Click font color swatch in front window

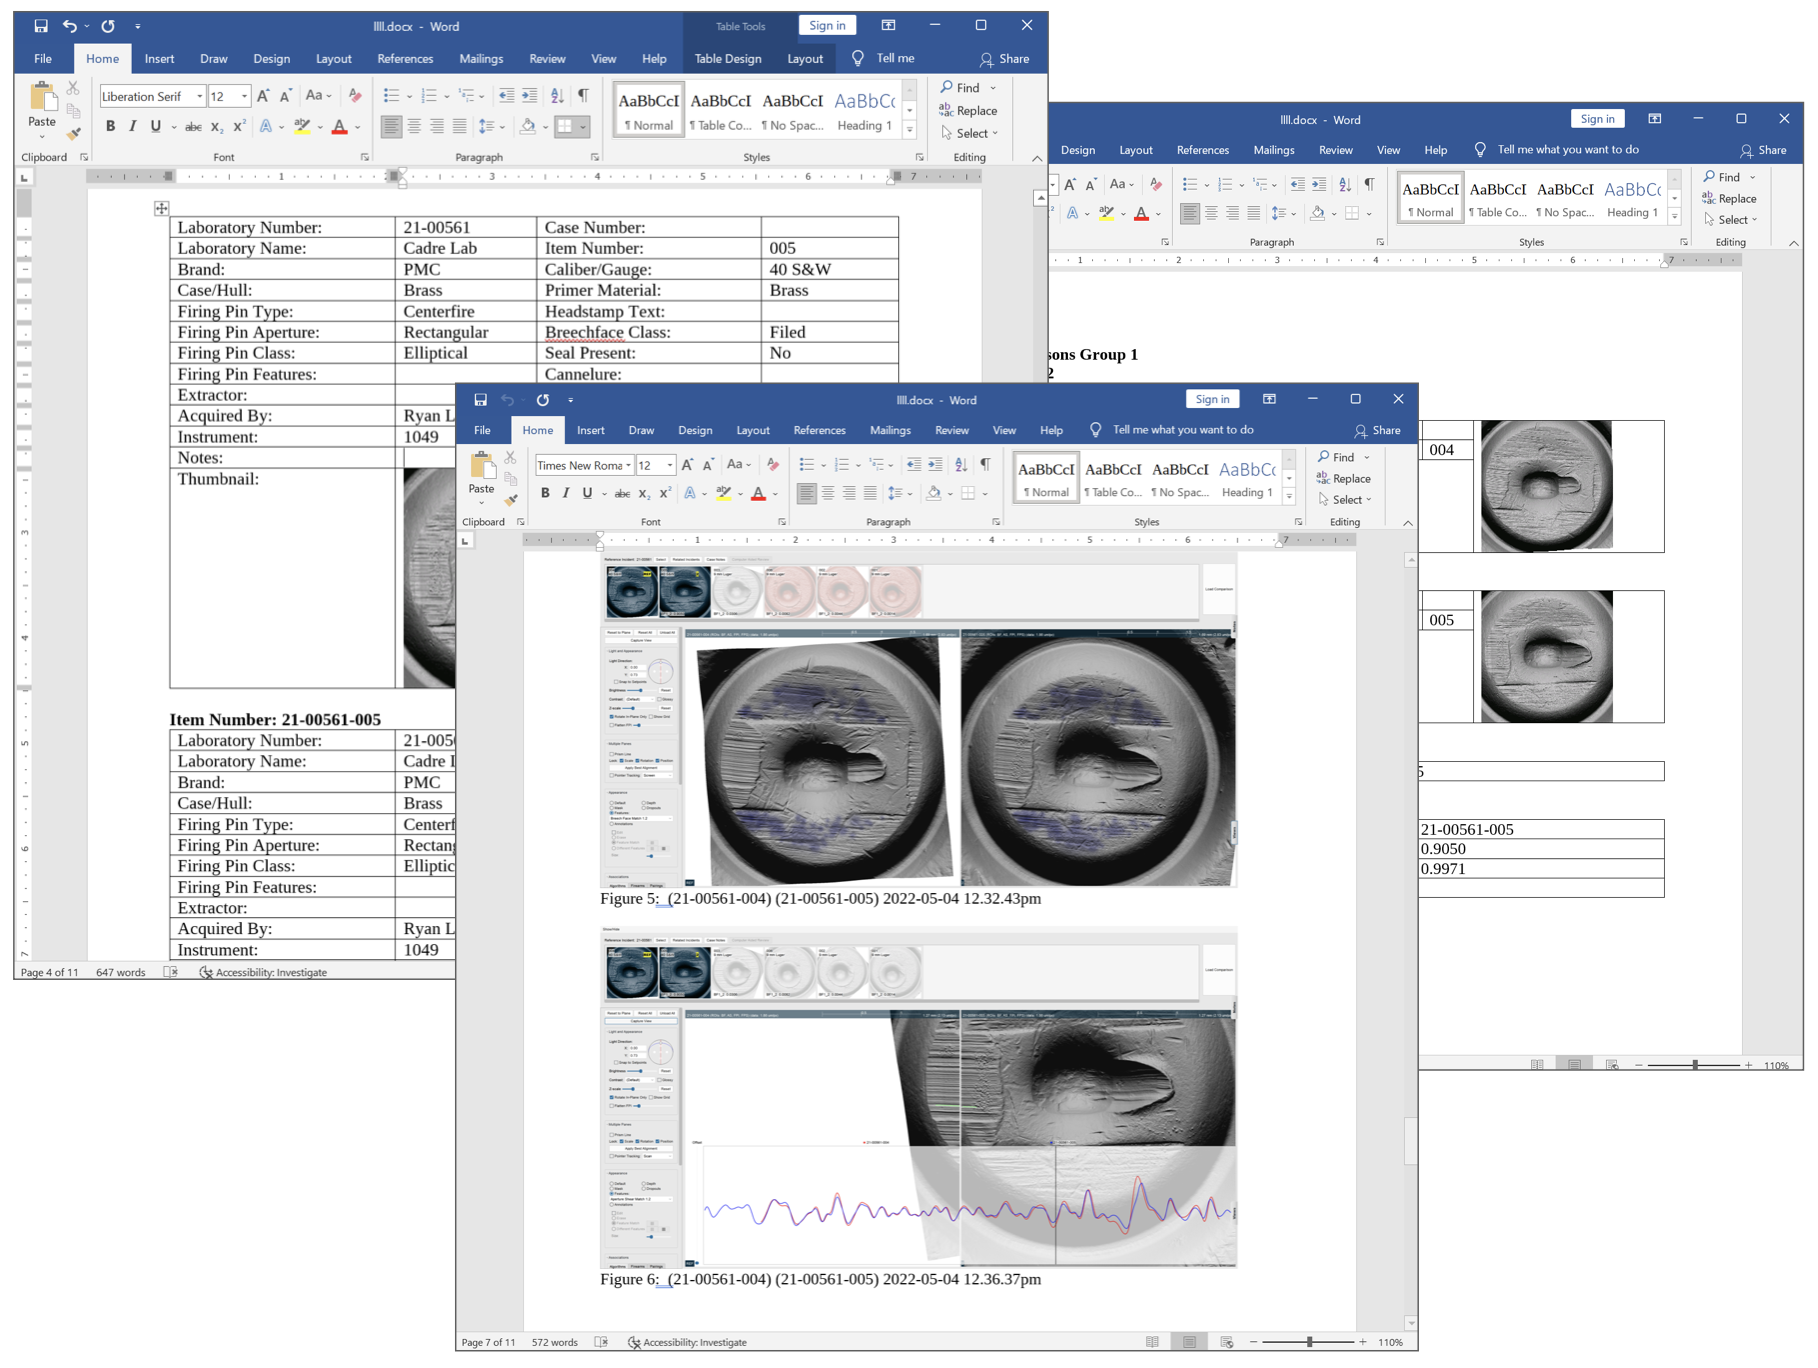(x=758, y=494)
